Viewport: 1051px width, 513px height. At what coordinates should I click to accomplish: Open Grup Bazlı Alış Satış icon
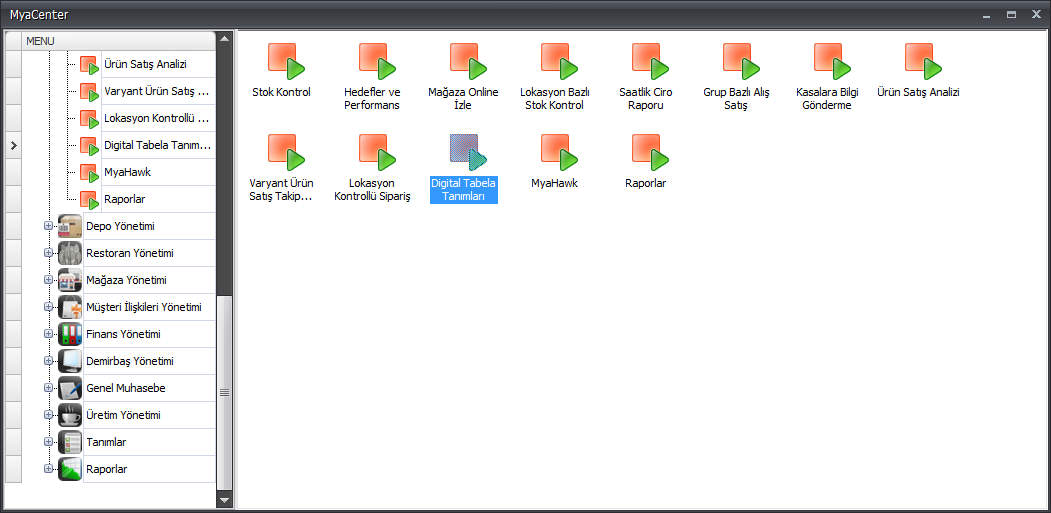point(742,62)
